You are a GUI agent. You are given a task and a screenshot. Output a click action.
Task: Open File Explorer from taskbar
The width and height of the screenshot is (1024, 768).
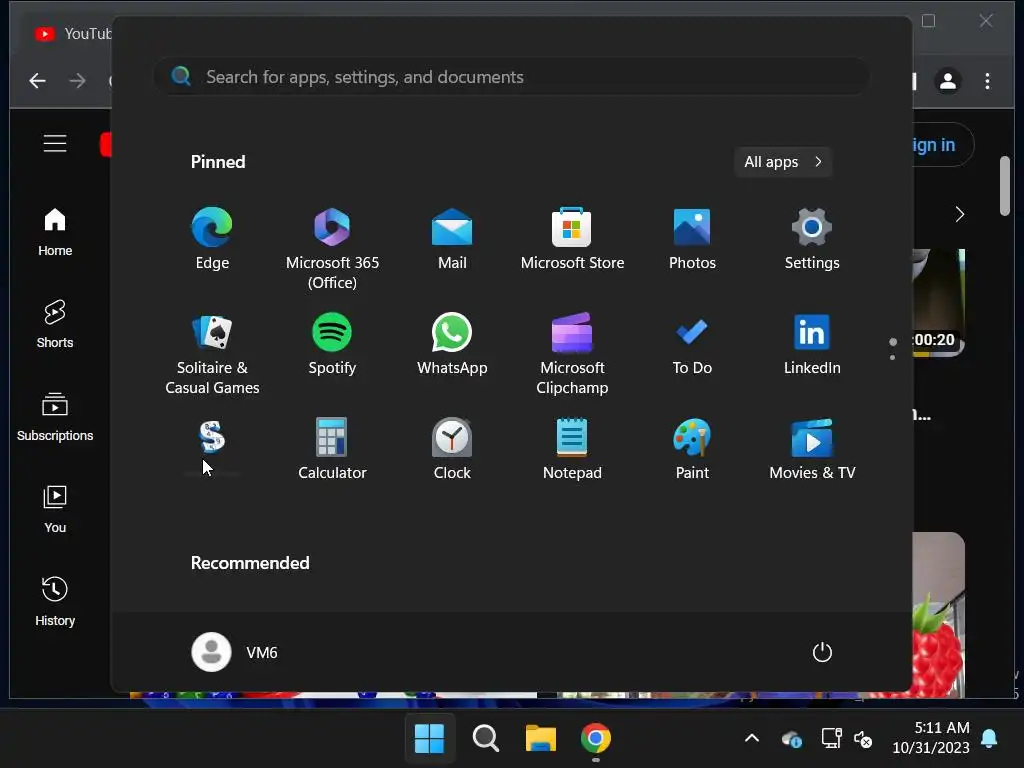(541, 738)
